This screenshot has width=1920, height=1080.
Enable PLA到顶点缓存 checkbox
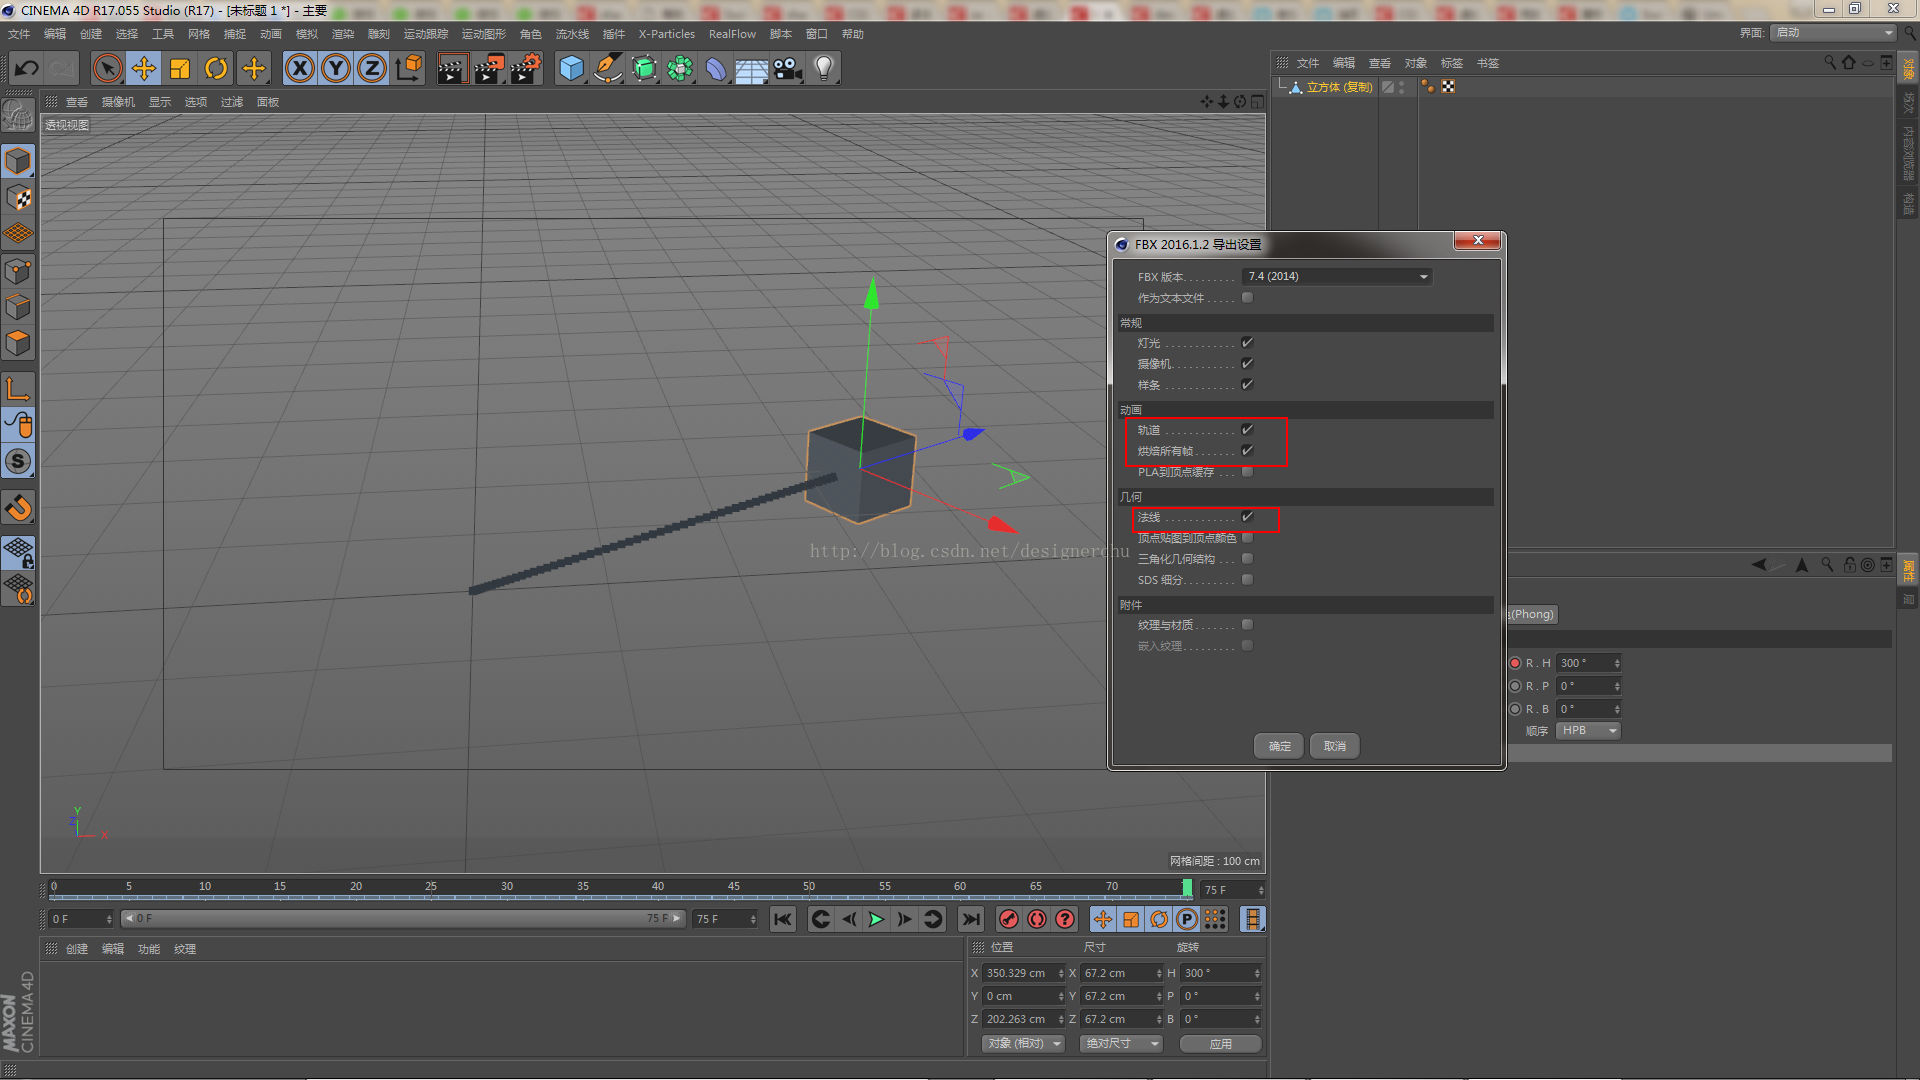(1247, 472)
